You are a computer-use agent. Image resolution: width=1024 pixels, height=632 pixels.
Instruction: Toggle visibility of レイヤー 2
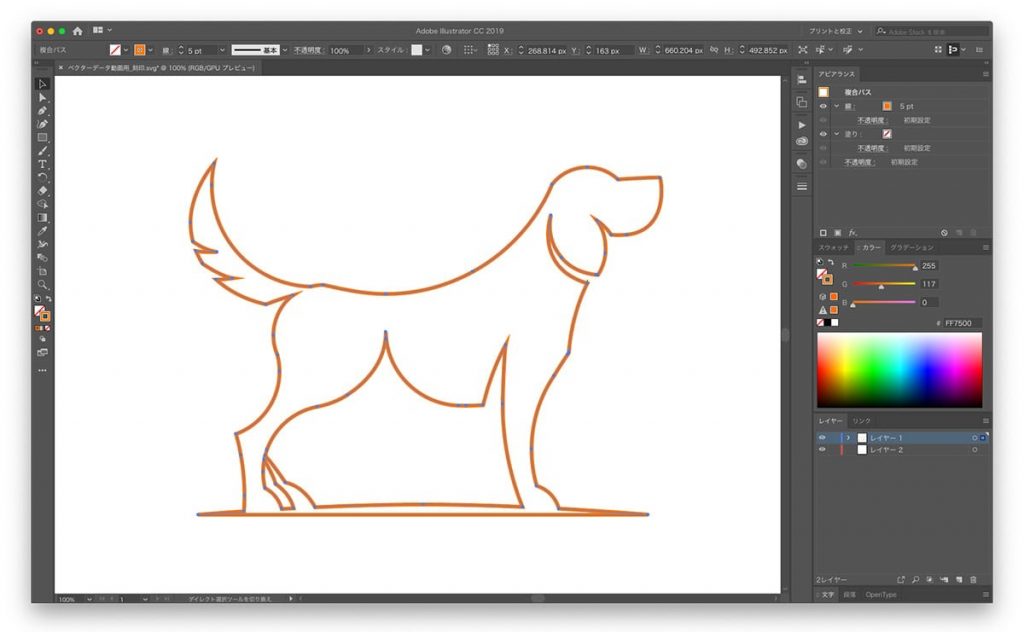pos(823,451)
